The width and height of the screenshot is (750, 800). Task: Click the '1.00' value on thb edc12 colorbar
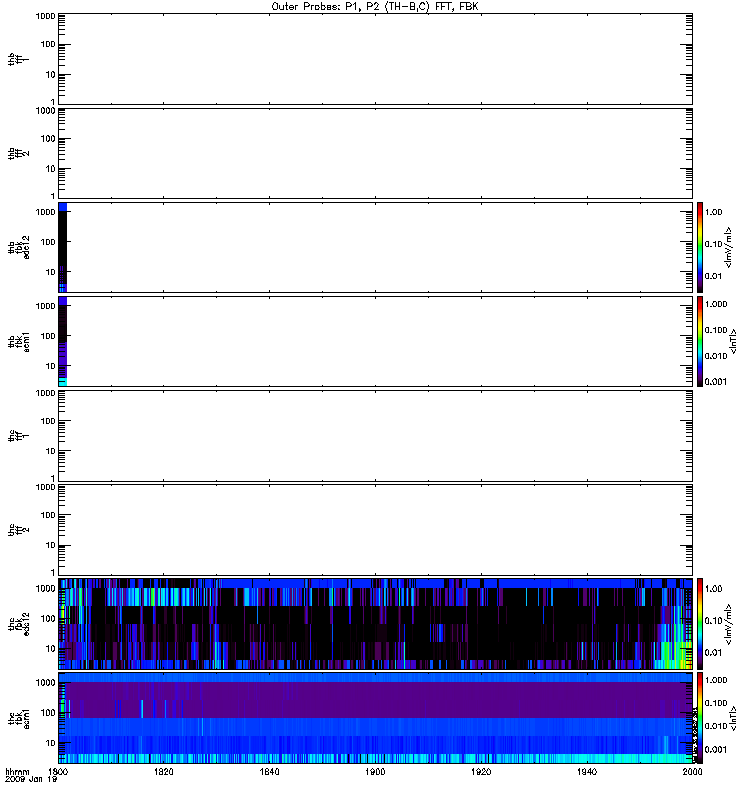tap(713, 212)
